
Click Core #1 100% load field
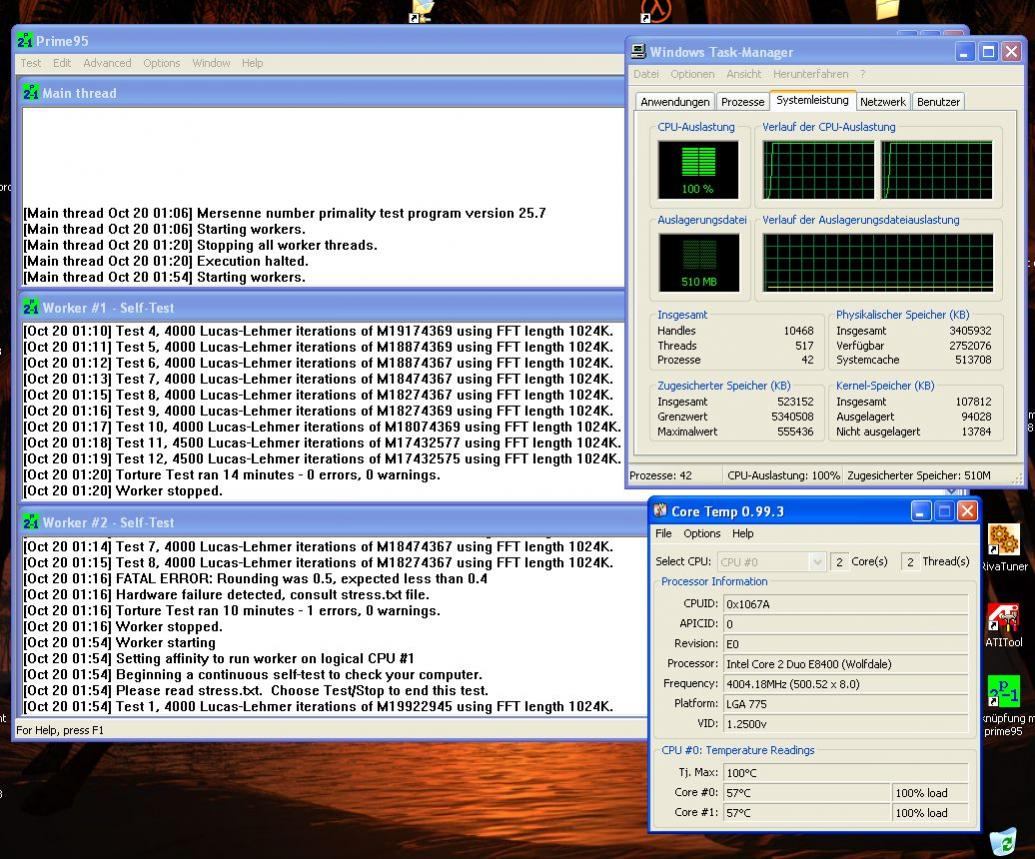(x=930, y=813)
